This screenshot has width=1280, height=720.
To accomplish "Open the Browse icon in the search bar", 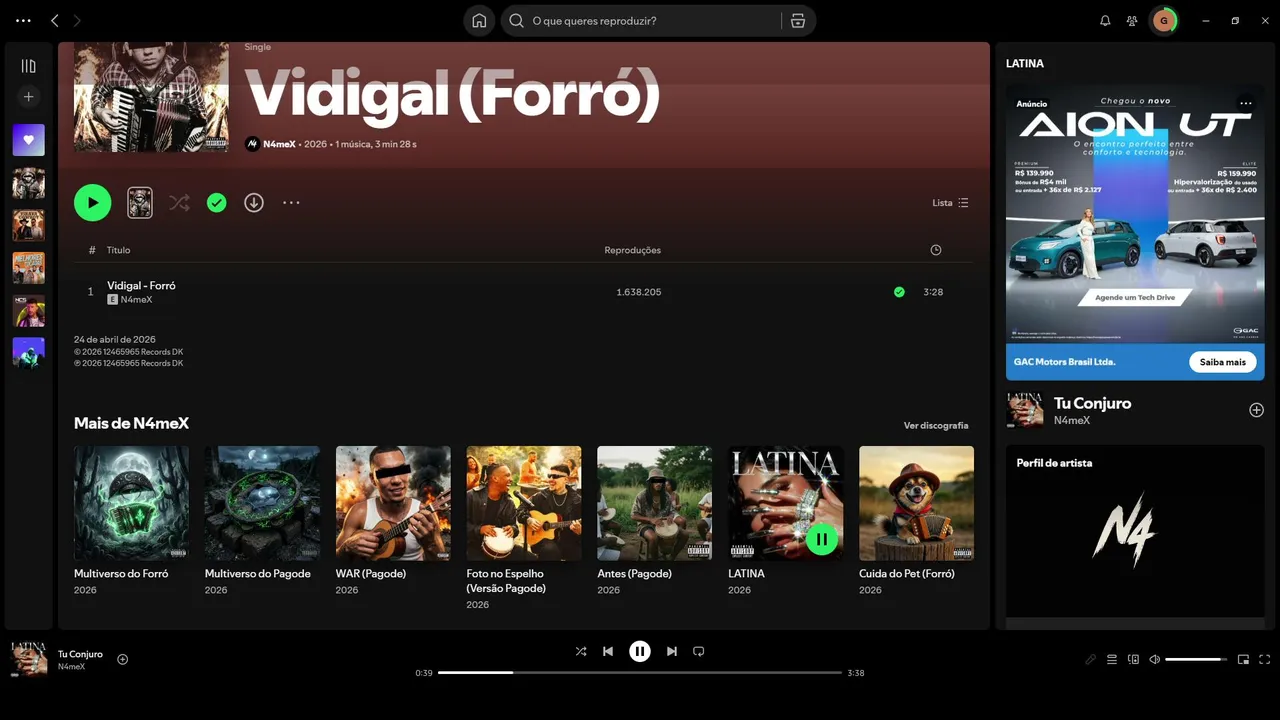I will (798, 21).
